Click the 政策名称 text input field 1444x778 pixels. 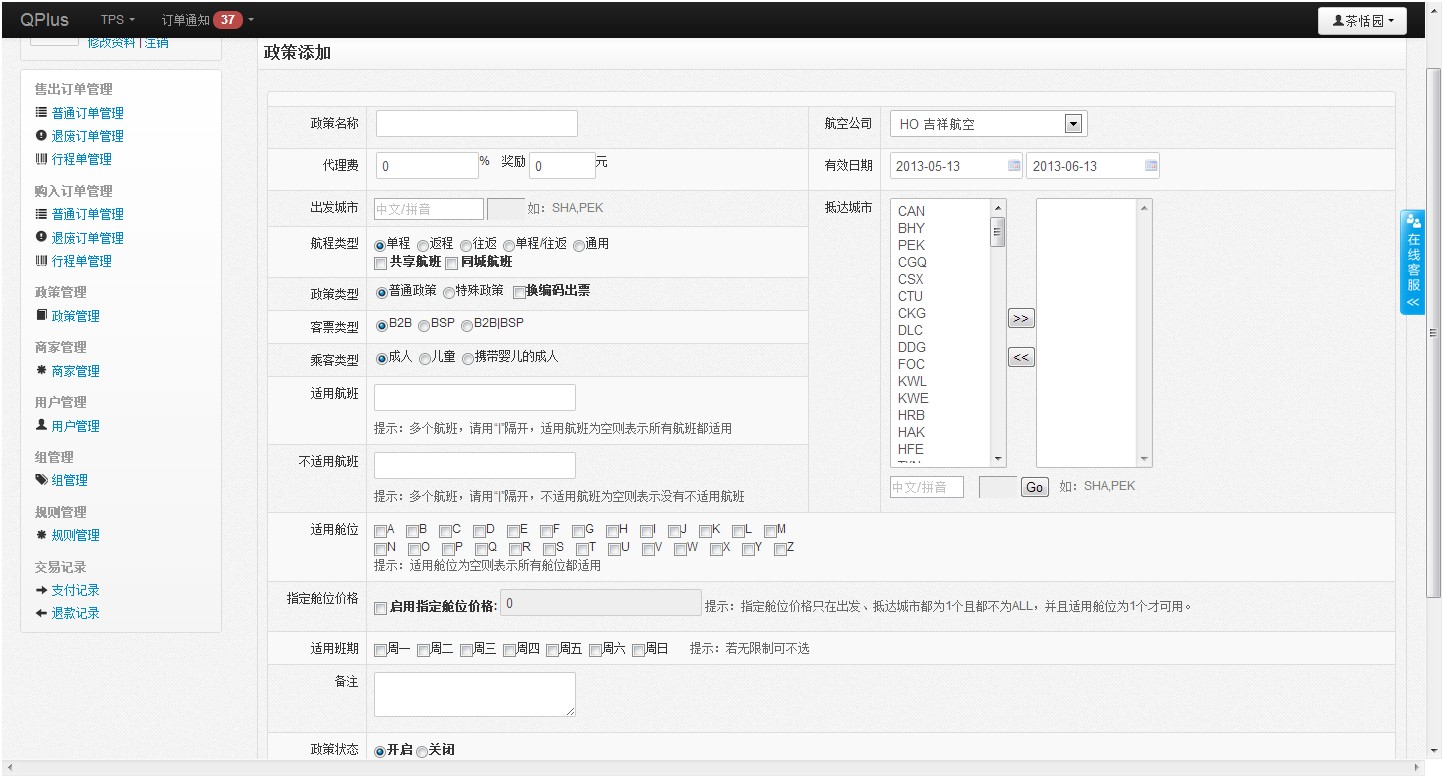[x=477, y=123]
